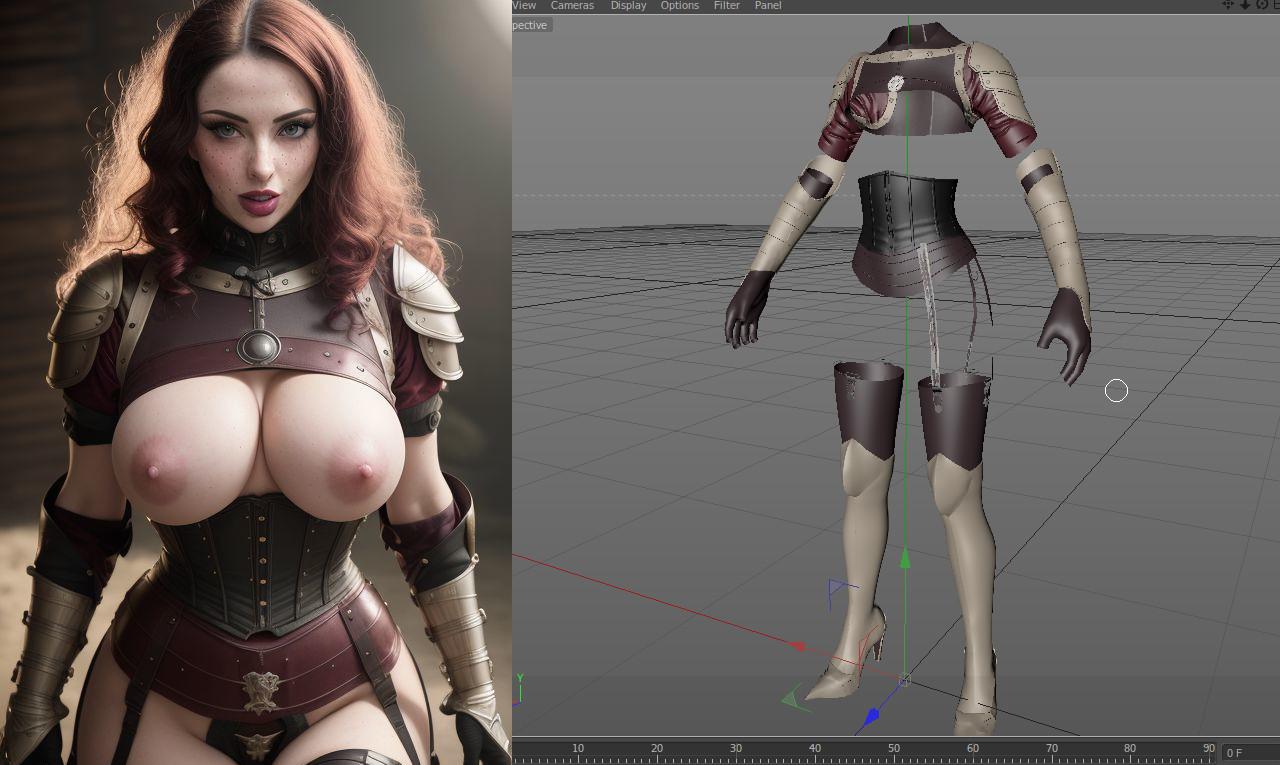Click the viewport pan (move camera) icon
This screenshot has width=1280, height=765.
pyautogui.click(x=1228, y=5)
